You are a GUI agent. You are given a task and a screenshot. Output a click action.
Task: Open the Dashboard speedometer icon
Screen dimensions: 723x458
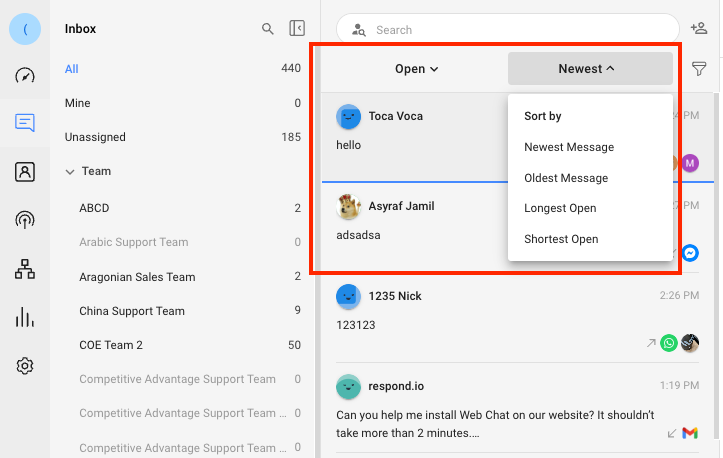tap(25, 76)
